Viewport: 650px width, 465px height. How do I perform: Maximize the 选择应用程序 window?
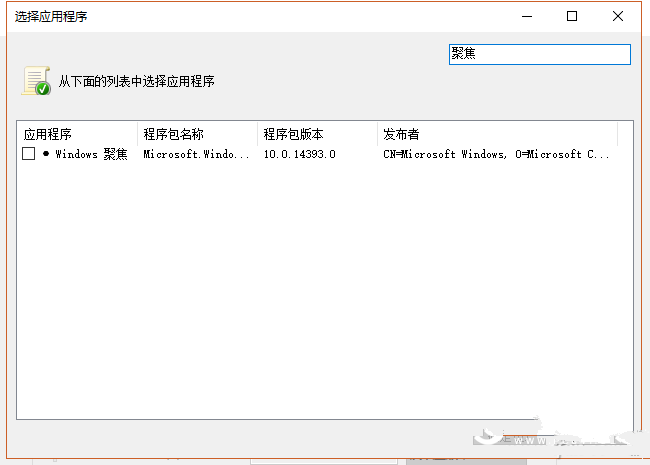point(572,17)
